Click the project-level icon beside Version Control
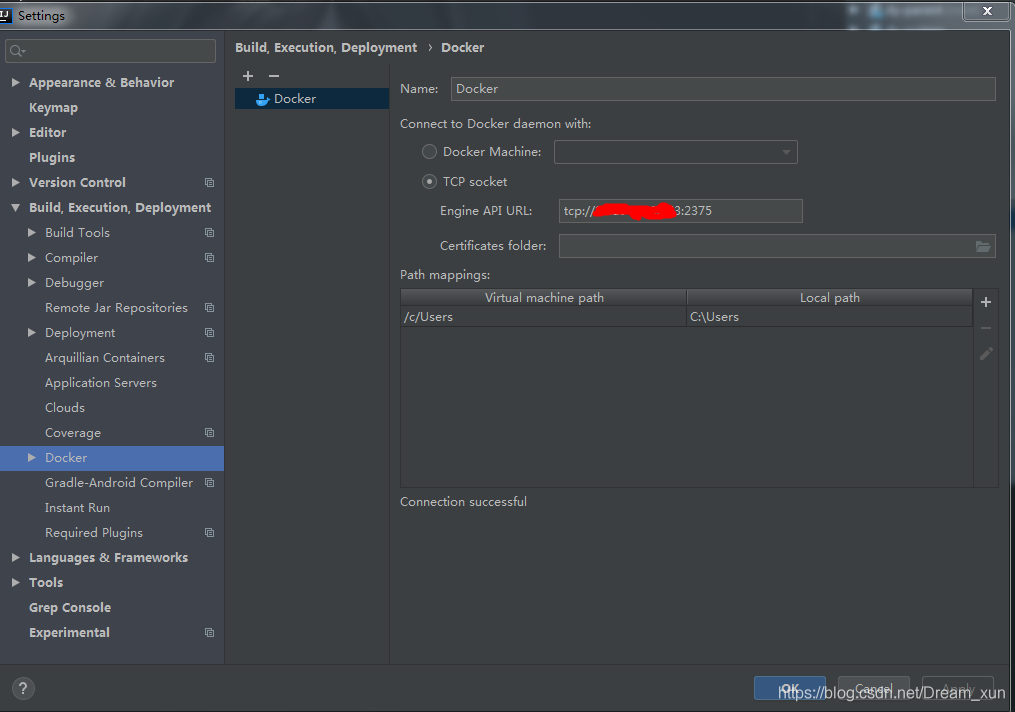This screenshot has width=1015, height=712. 209,183
